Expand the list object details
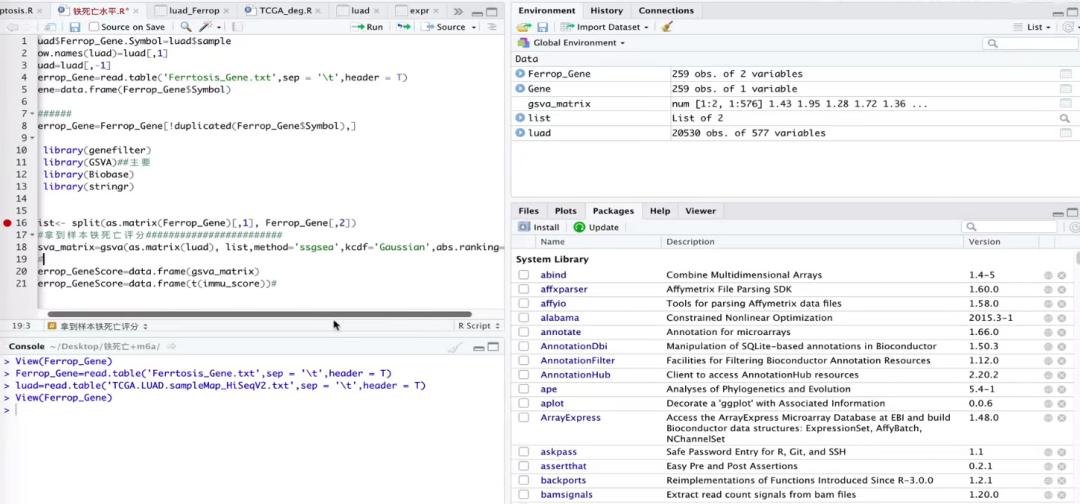 point(521,118)
